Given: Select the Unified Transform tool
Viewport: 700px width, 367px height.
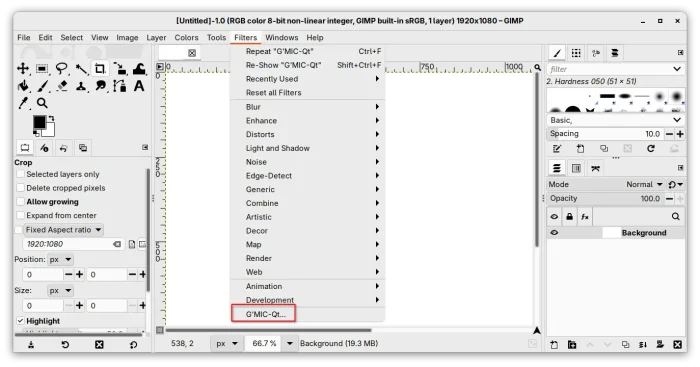Looking at the screenshot, I should pos(120,68).
